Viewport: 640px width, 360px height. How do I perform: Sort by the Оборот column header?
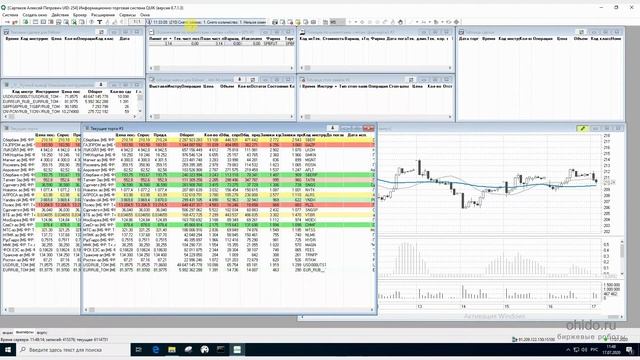(187, 135)
